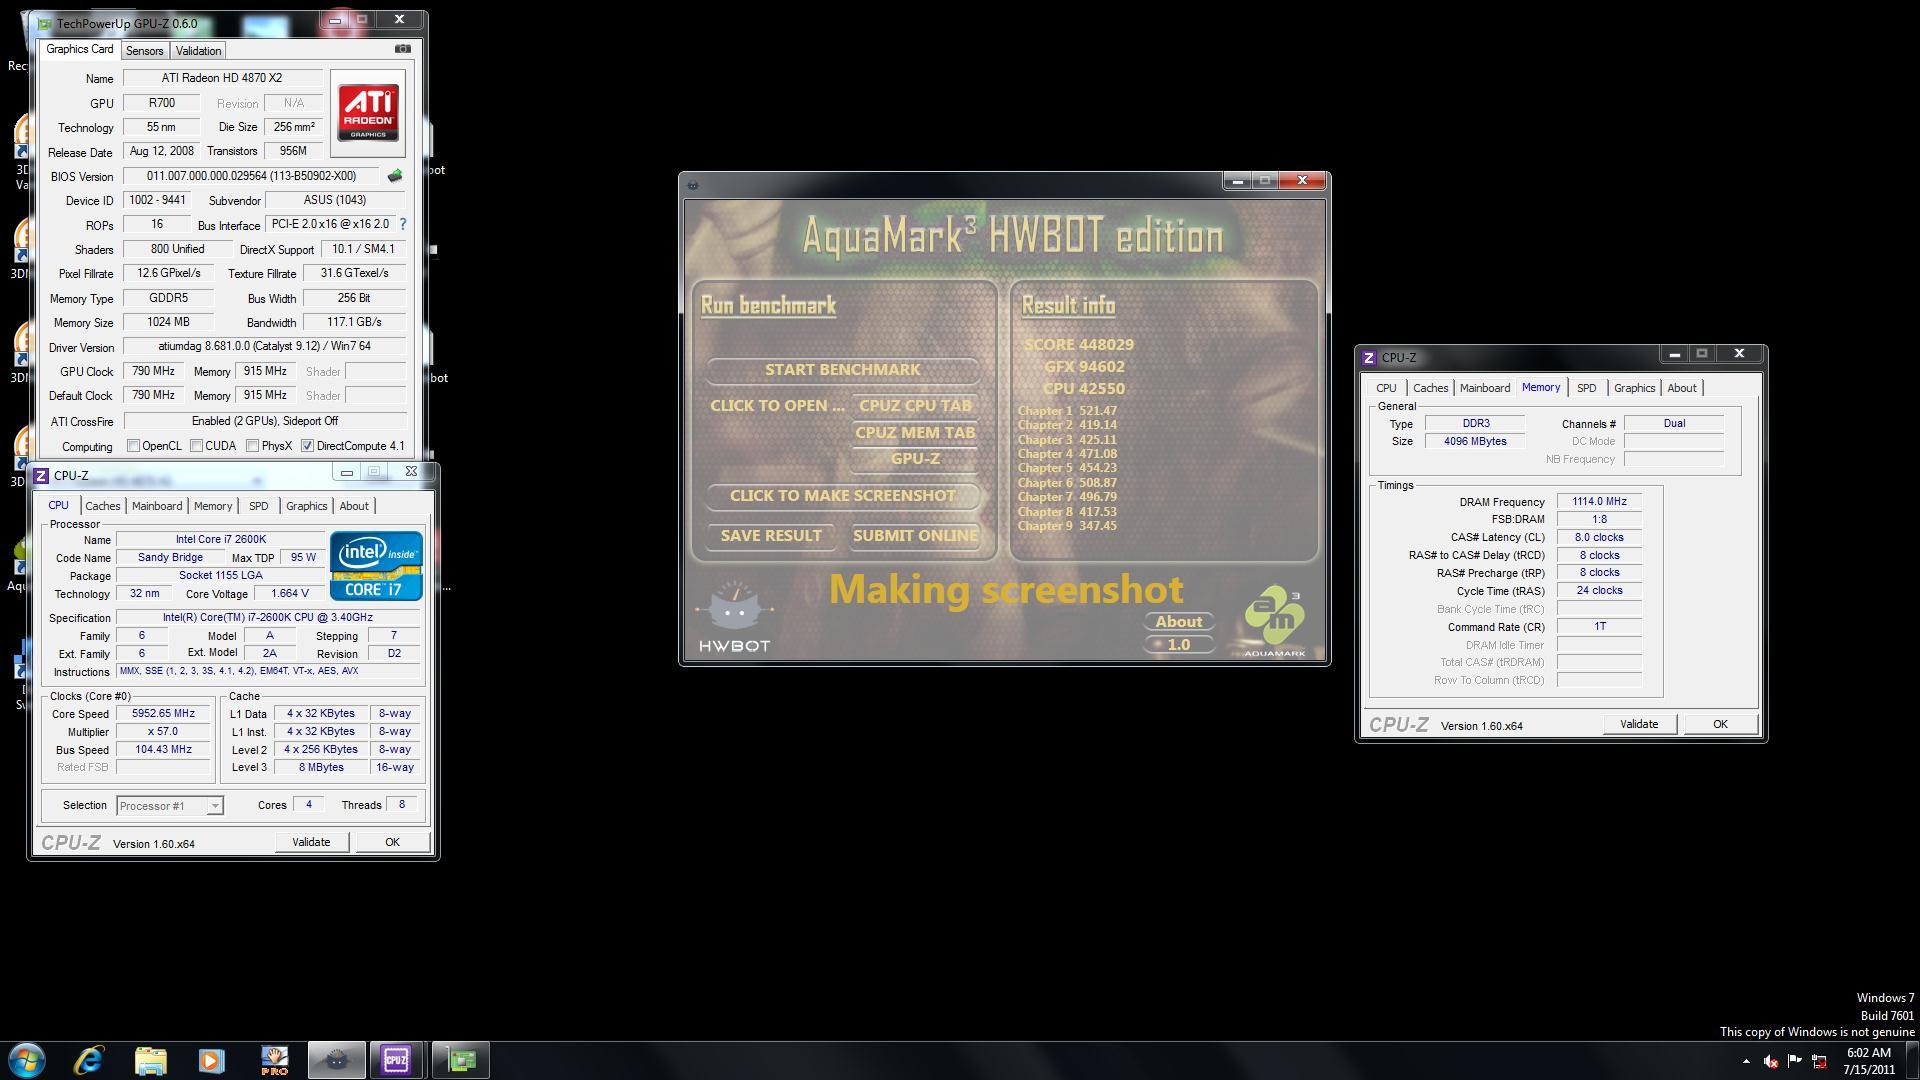Click the ATI Radeon logo in GPU-Z
Screen dimensions: 1920x1080
pyautogui.click(x=368, y=113)
